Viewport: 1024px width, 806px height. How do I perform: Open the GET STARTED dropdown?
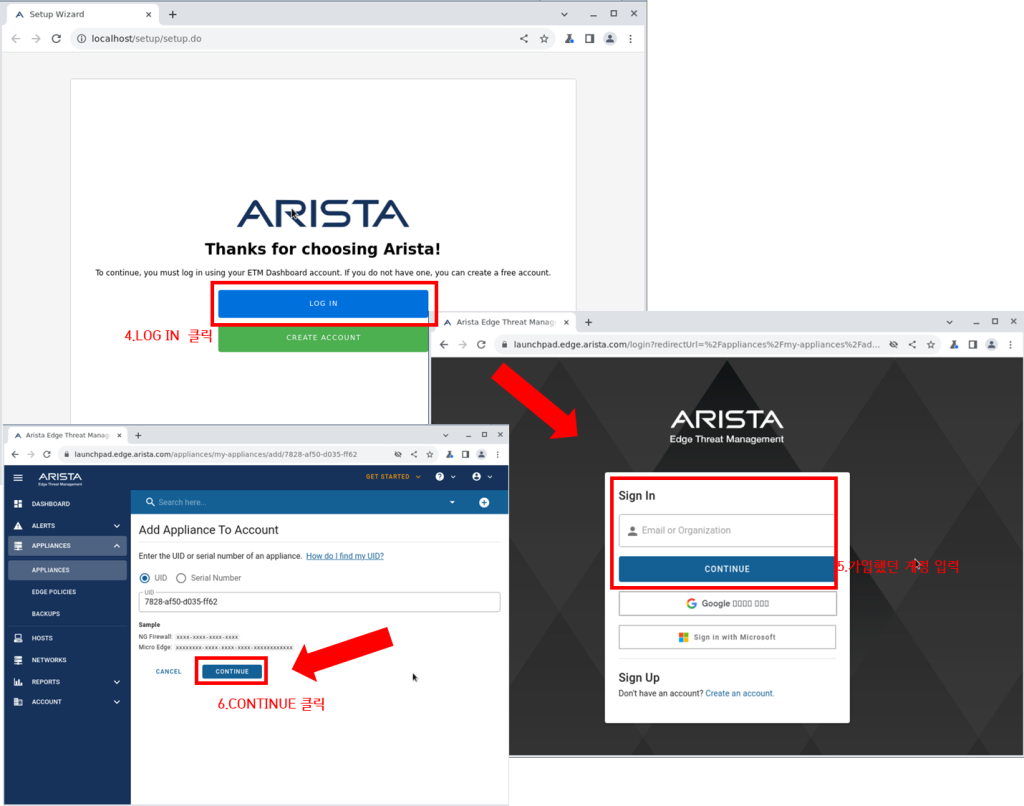(393, 477)
